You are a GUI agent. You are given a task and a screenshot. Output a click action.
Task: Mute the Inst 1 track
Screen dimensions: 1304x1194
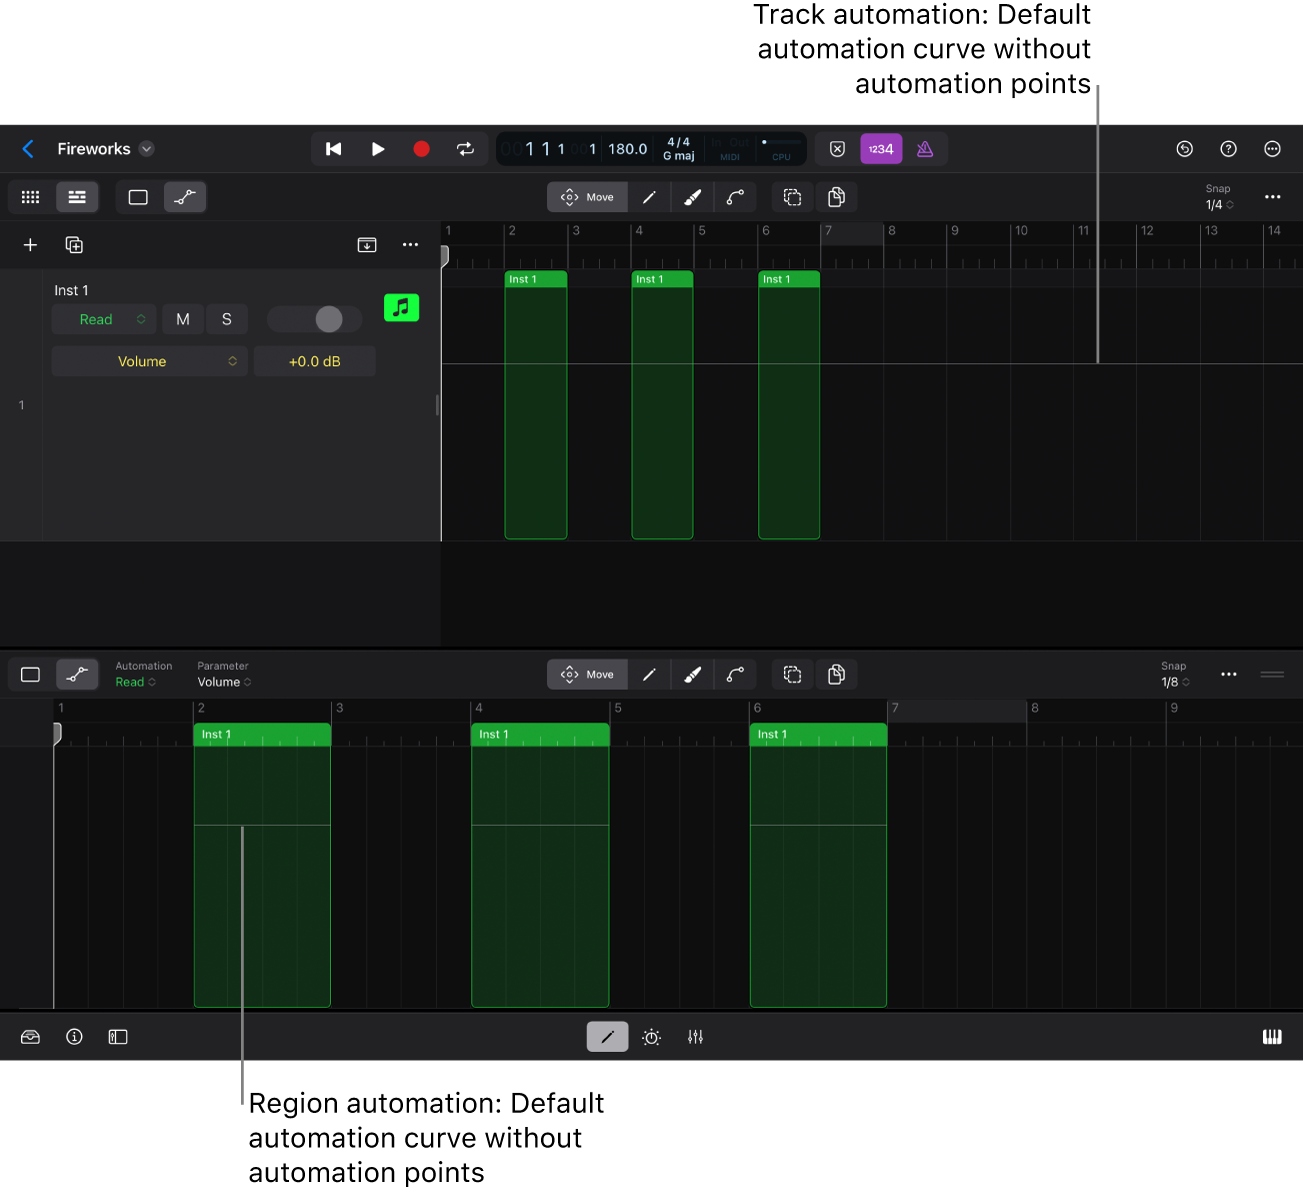coord(183,319)
